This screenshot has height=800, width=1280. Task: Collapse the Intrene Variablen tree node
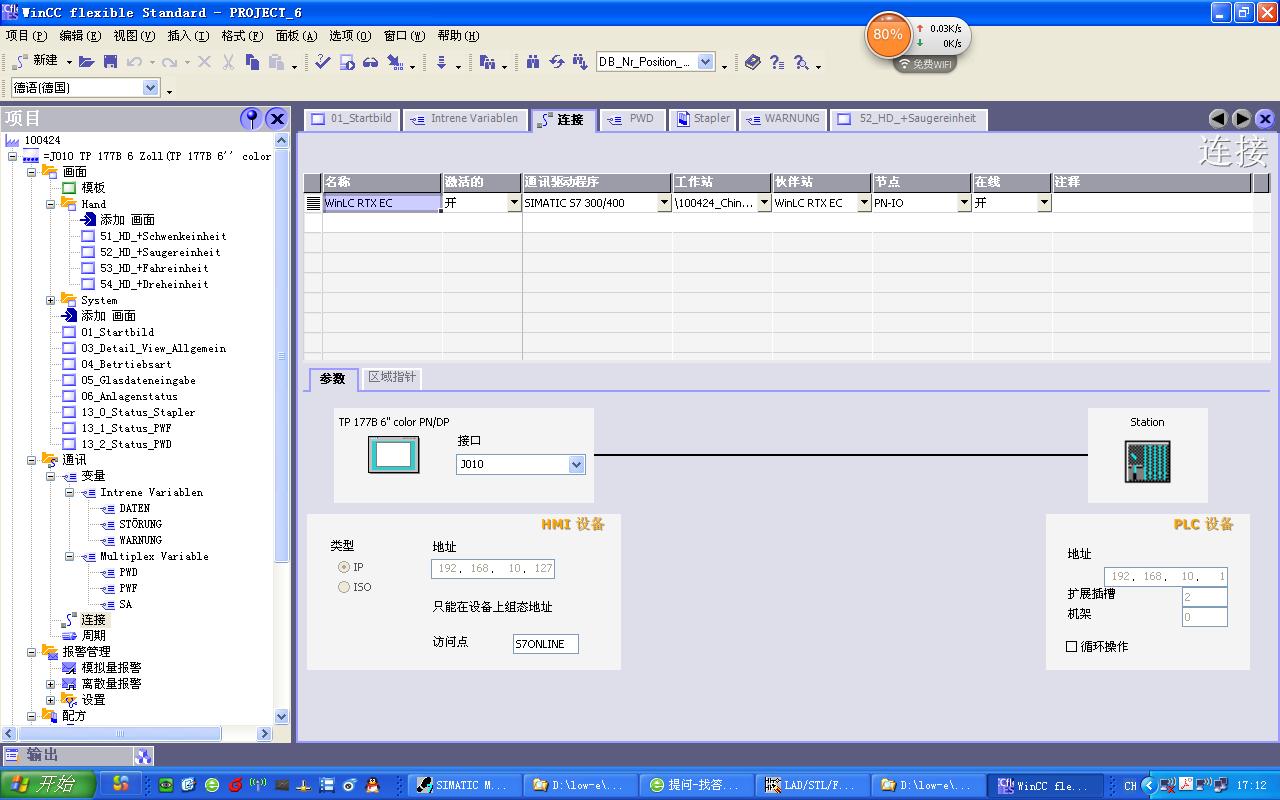pyautogui.click(x=70, y=492)
